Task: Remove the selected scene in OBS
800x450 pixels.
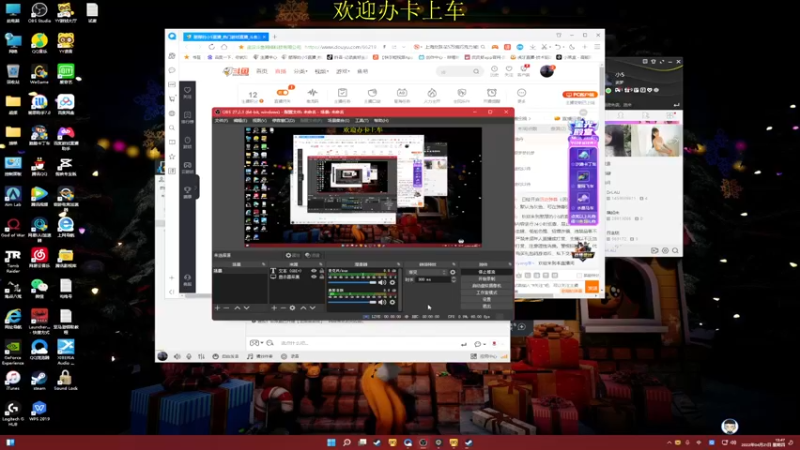Action: point(227,308)
